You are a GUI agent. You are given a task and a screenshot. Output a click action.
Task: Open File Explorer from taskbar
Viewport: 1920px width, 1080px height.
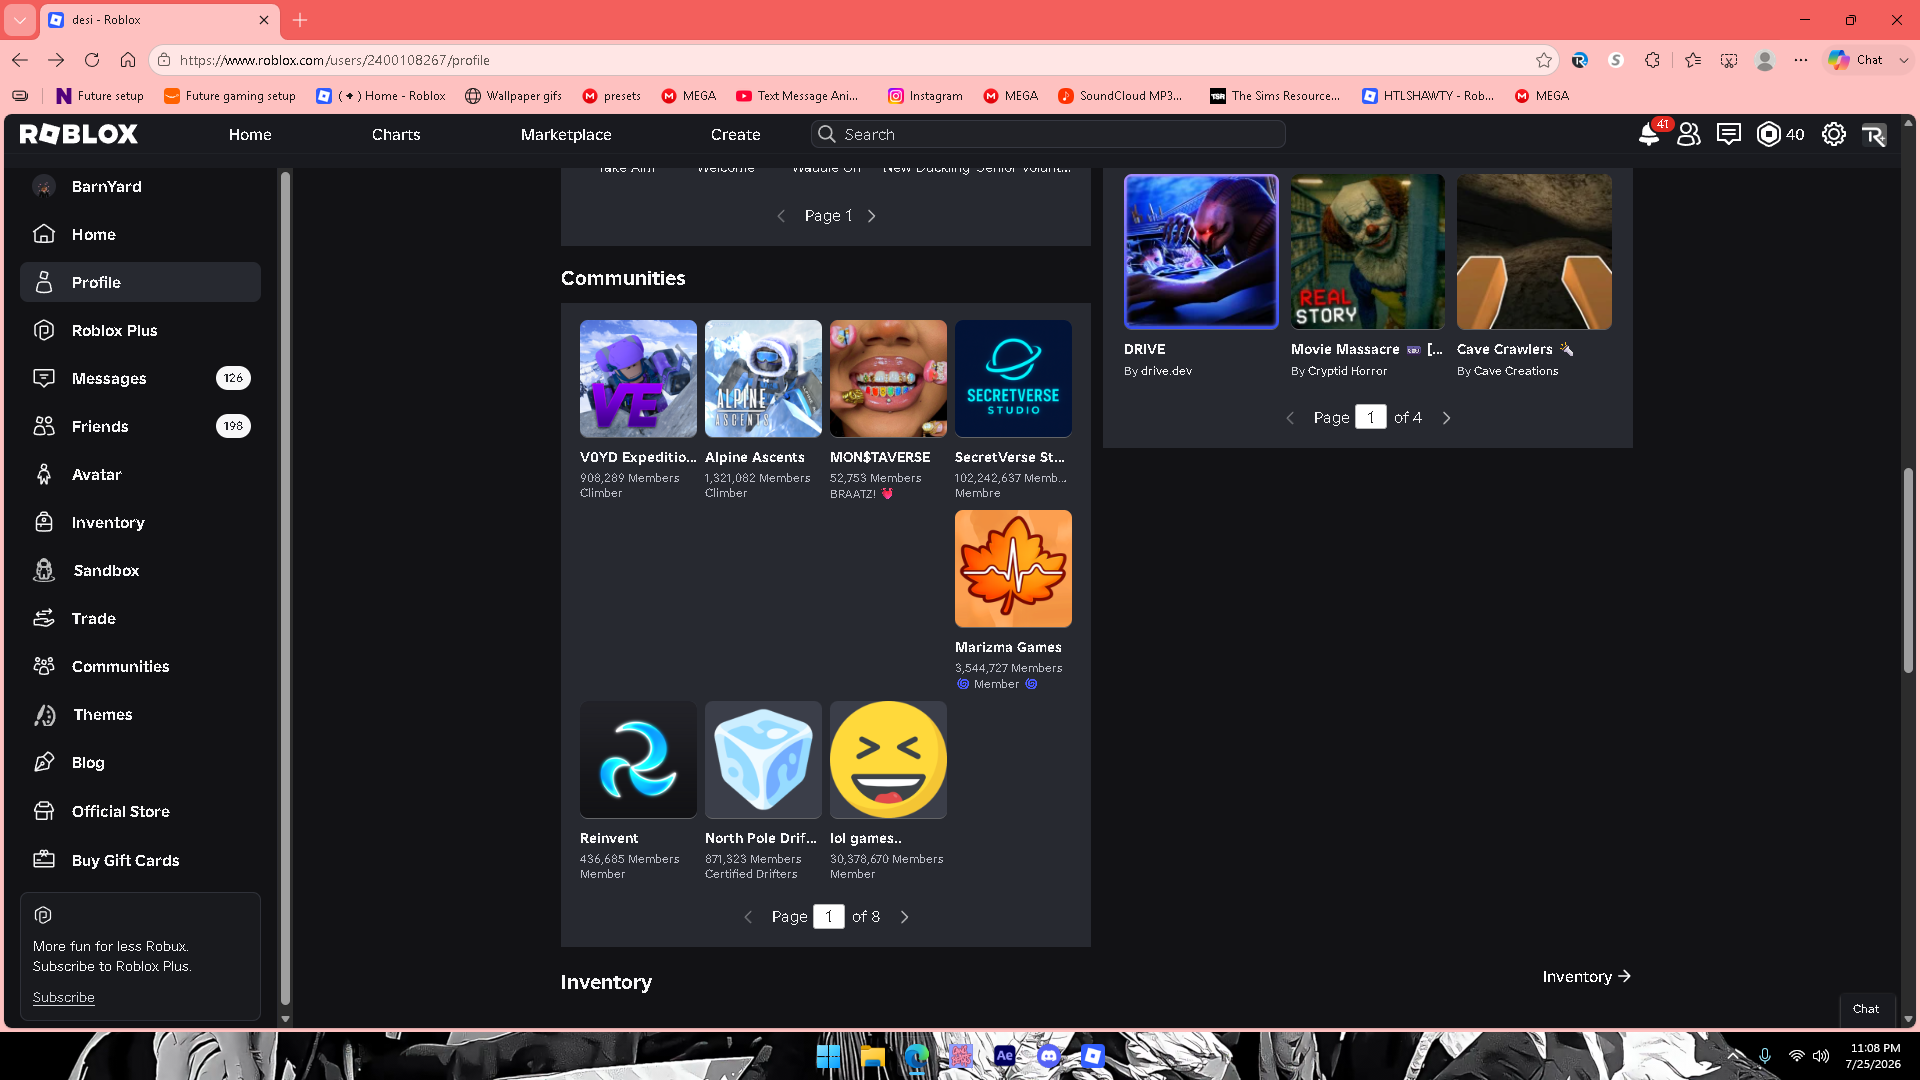pos(872,1056)
